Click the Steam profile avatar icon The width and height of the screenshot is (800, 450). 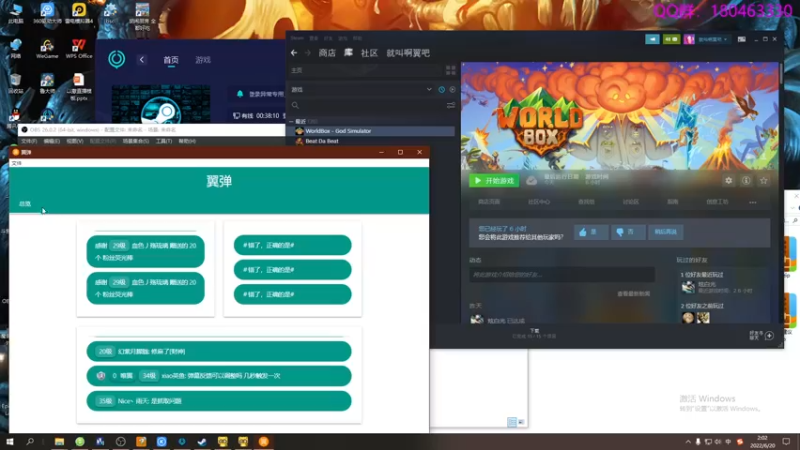pyautogui.click(x=689, y=39)
